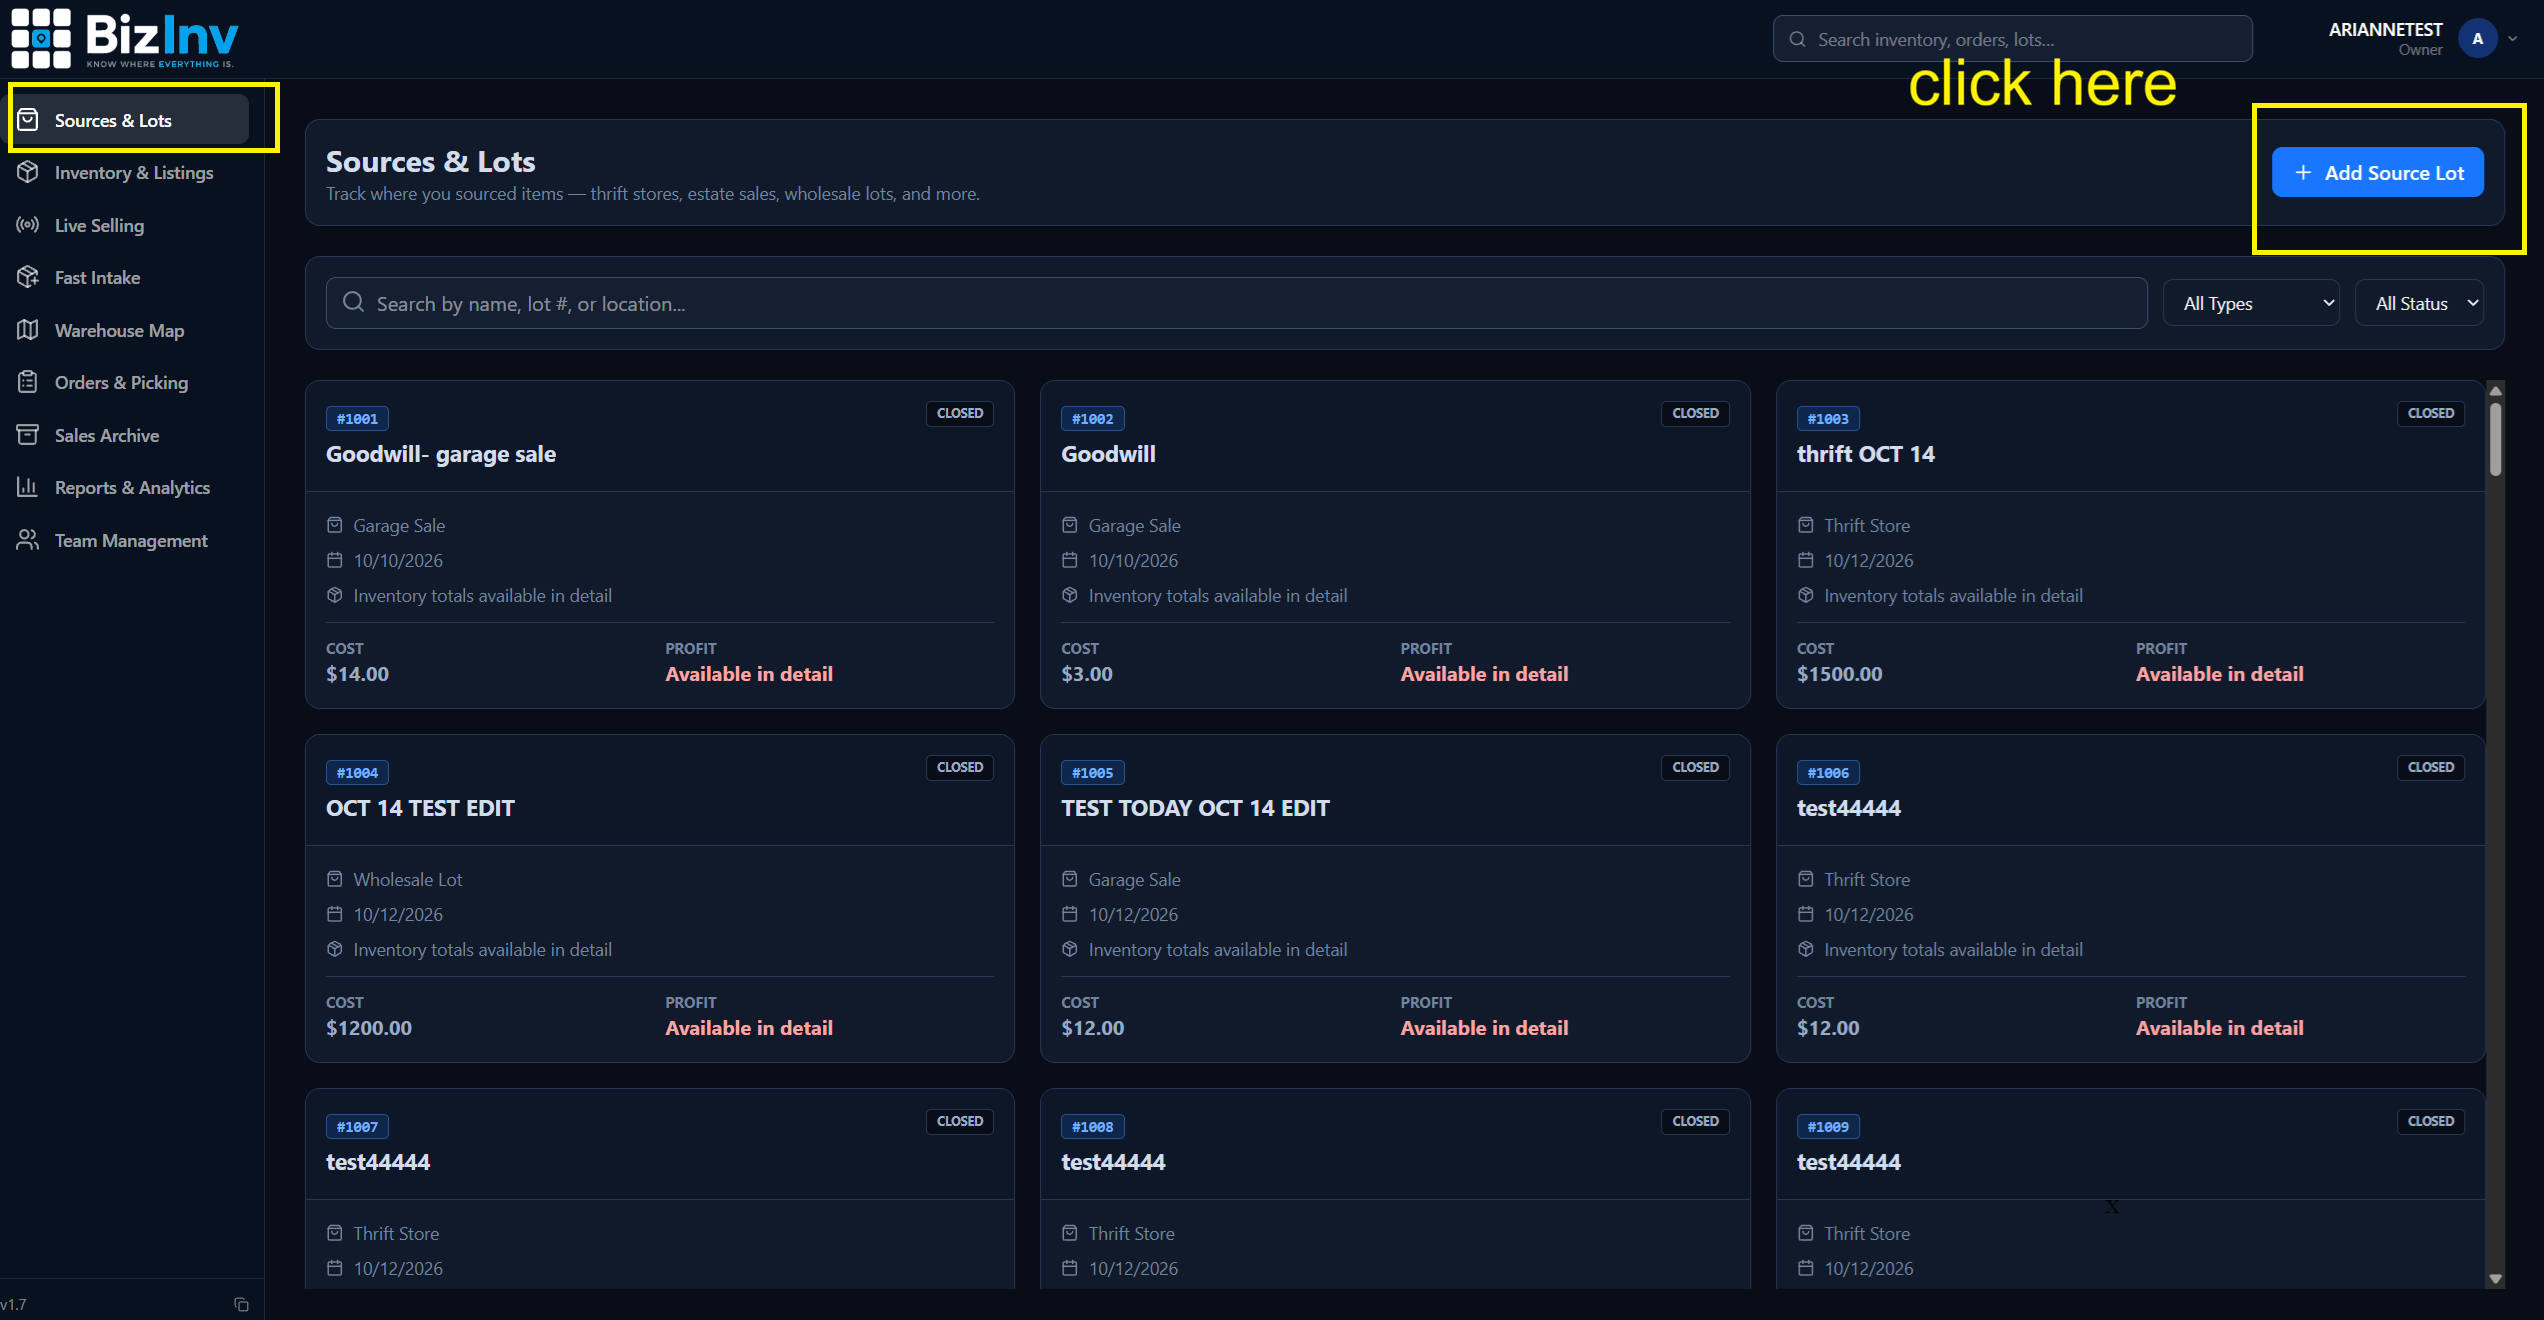Click the magnifier icon in the lot search field

353,302
